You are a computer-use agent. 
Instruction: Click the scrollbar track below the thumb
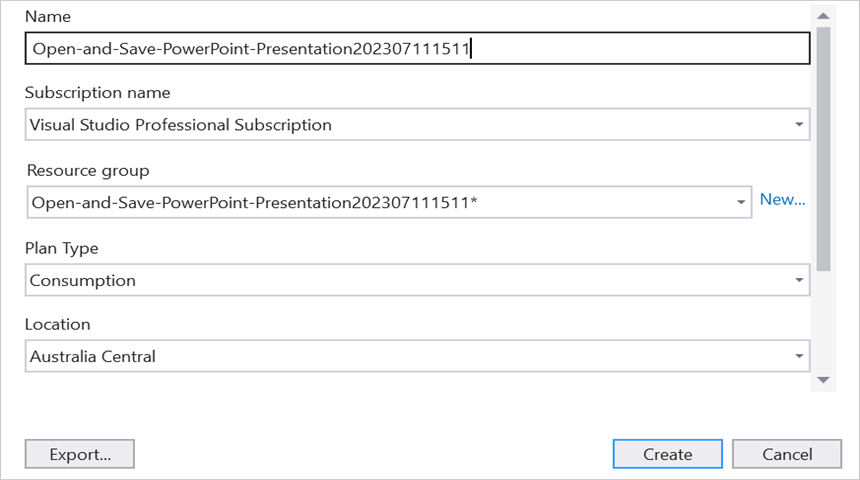click(823, 320)
